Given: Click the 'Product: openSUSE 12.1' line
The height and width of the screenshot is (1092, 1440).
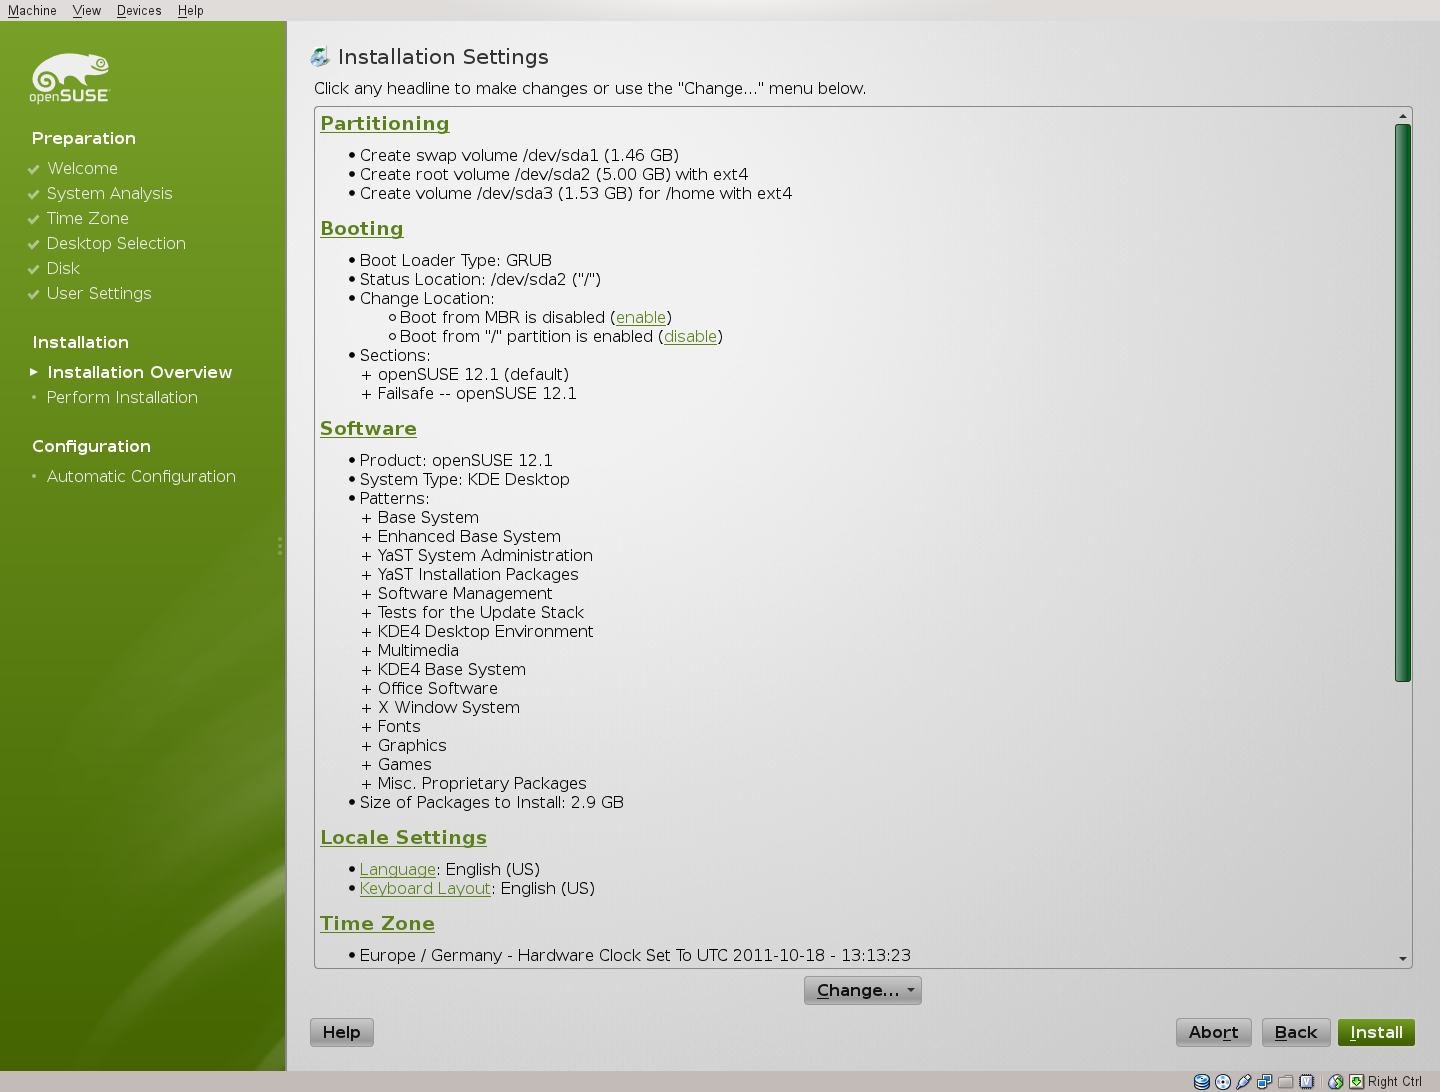Looking at the screenshot, I should pos(456,460).
